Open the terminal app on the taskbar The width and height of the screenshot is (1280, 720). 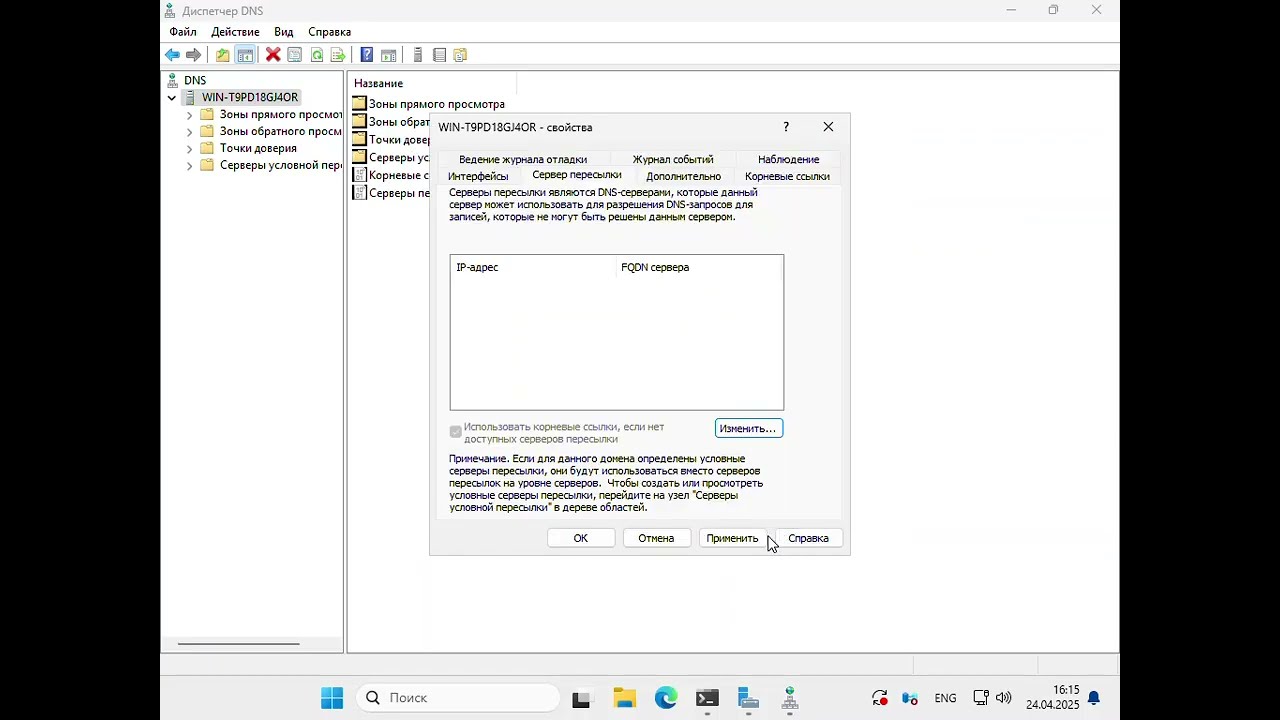(707, 698)
